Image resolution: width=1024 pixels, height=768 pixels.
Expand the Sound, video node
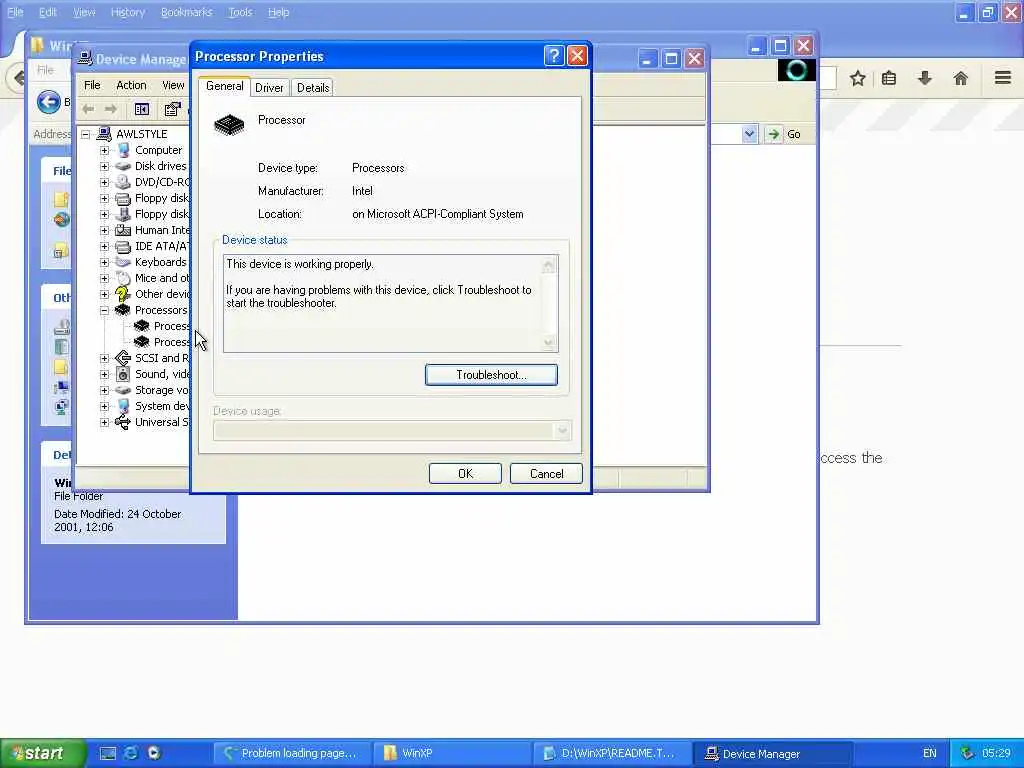[104, 374]
